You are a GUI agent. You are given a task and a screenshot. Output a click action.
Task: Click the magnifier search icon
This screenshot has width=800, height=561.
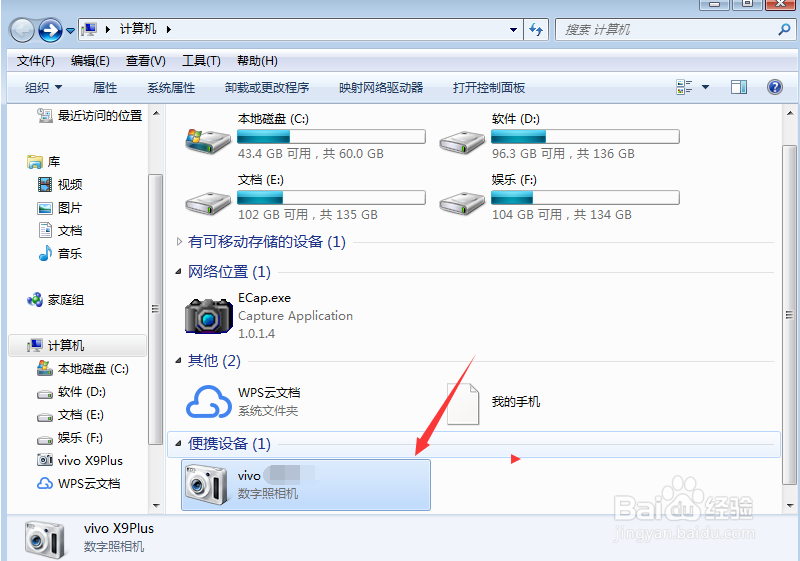coord(784,30)
